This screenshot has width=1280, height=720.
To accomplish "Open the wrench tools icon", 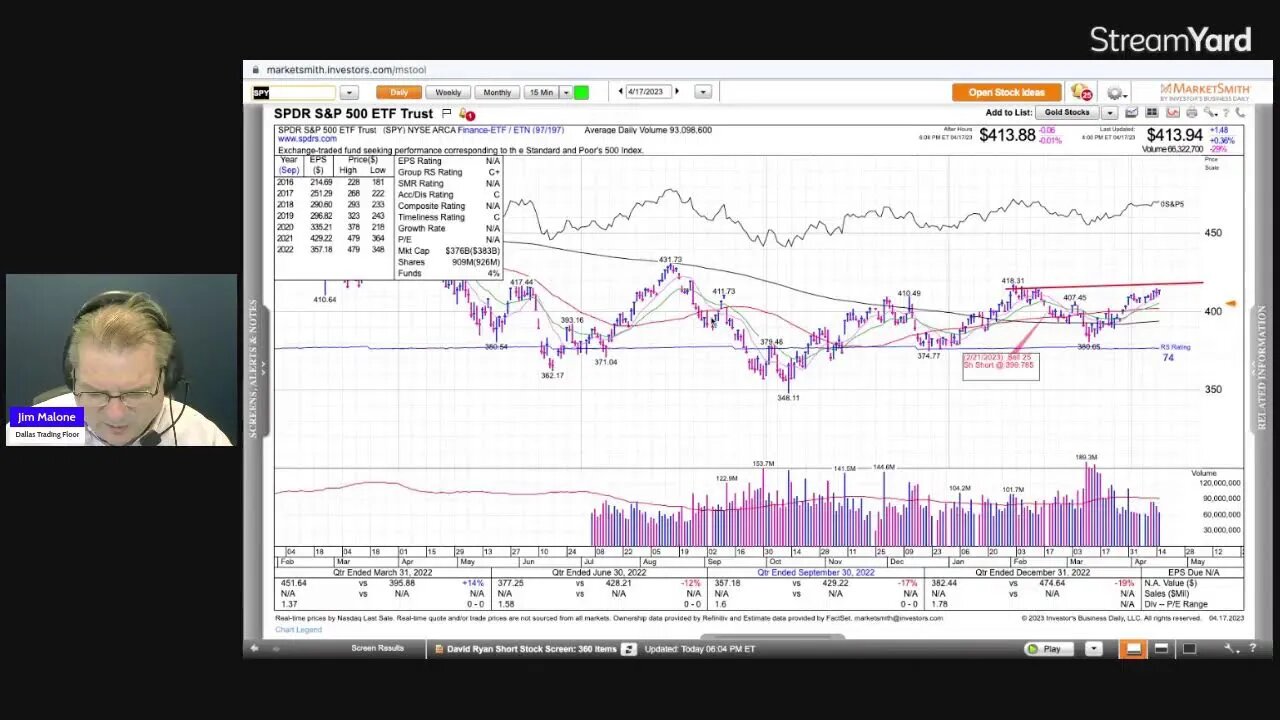I will pos(1233,649).
